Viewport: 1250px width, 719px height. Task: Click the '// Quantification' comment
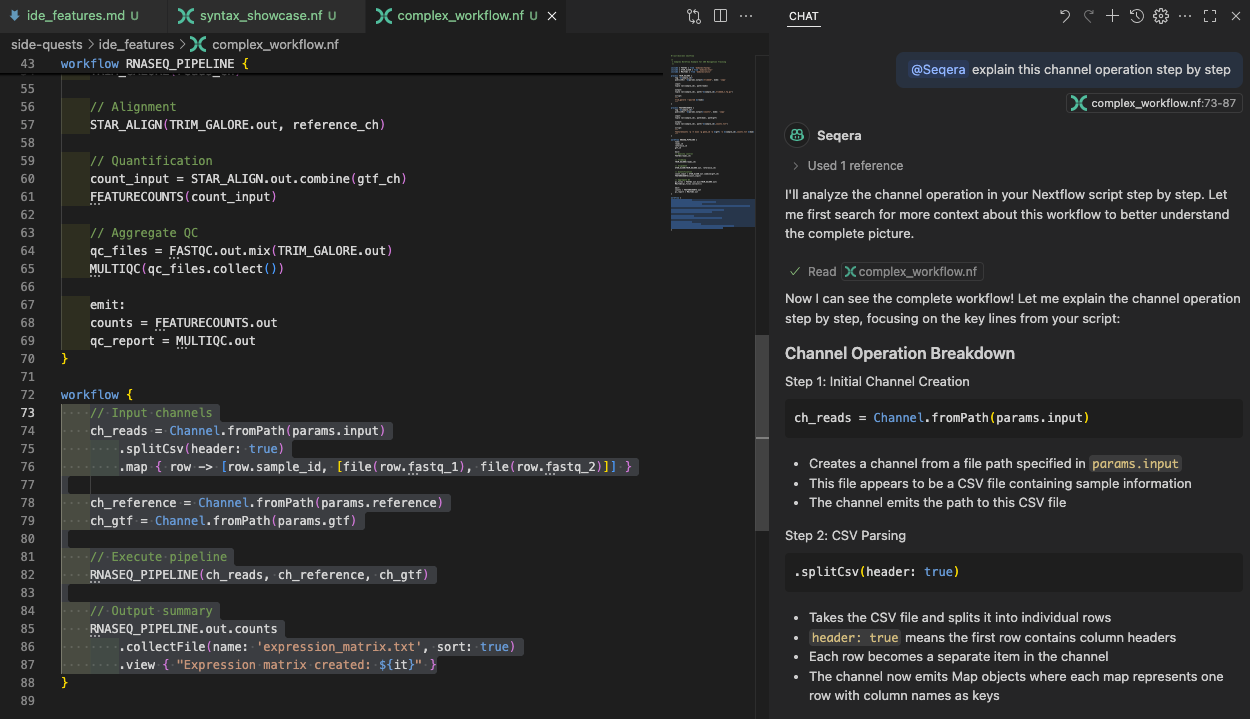pos(151,161)
